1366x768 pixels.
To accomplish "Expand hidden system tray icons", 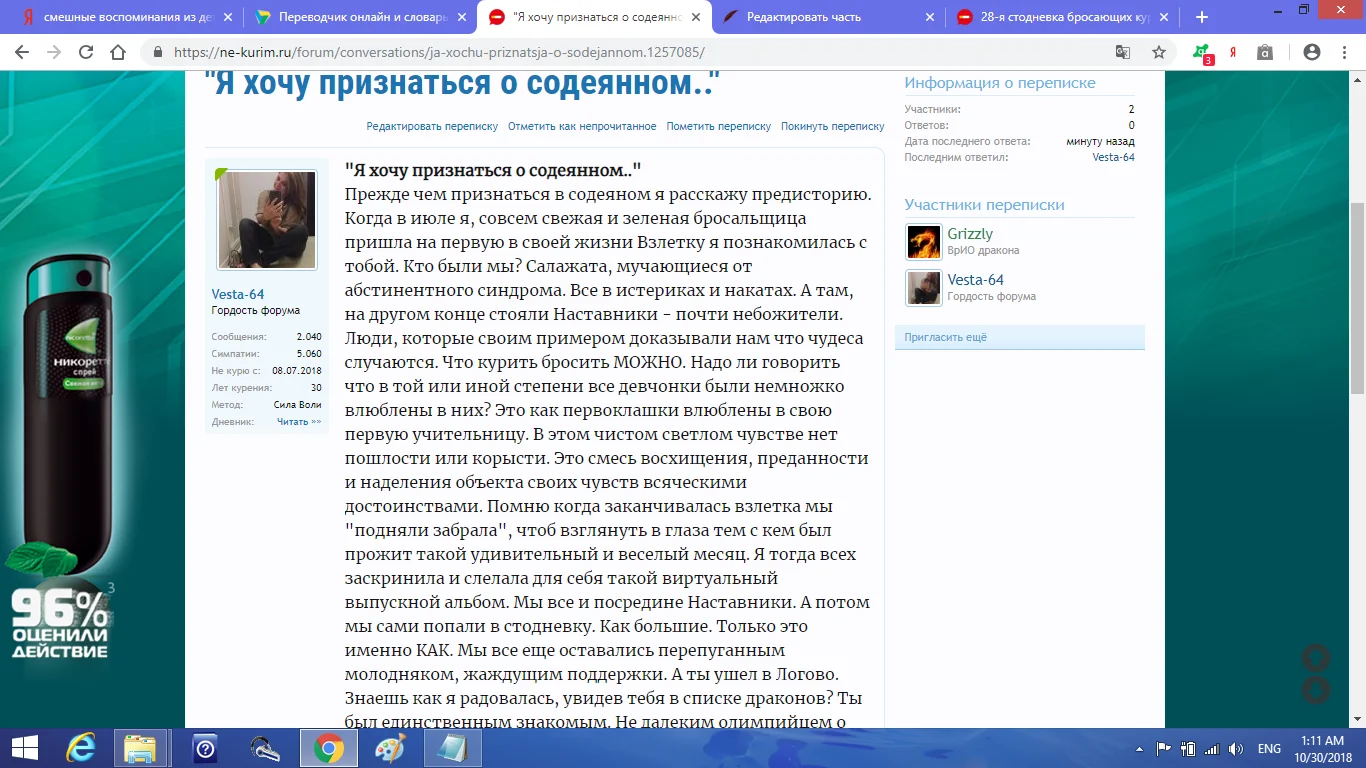I will pos(1140,747).
